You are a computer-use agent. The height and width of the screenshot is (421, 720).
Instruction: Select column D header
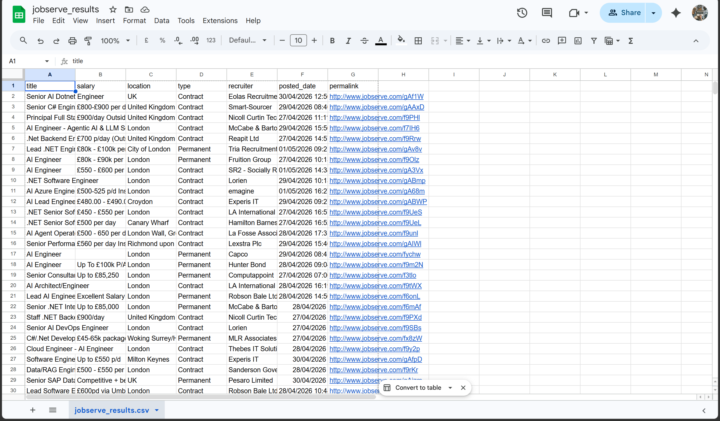point(201,74)
